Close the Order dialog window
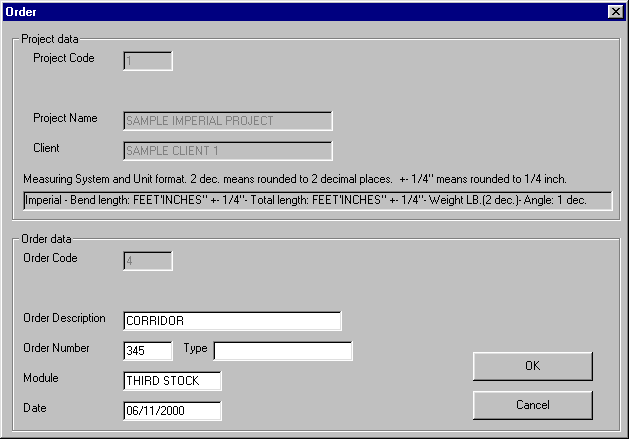 click(614, 11)
